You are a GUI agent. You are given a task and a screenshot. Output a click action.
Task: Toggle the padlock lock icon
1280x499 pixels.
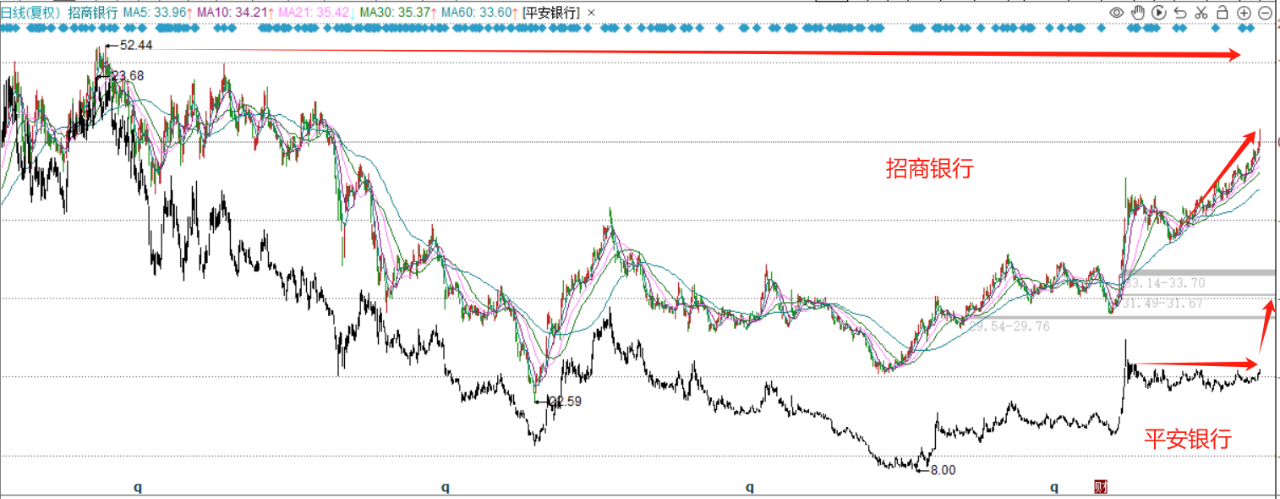click(x=1222, y=13)
